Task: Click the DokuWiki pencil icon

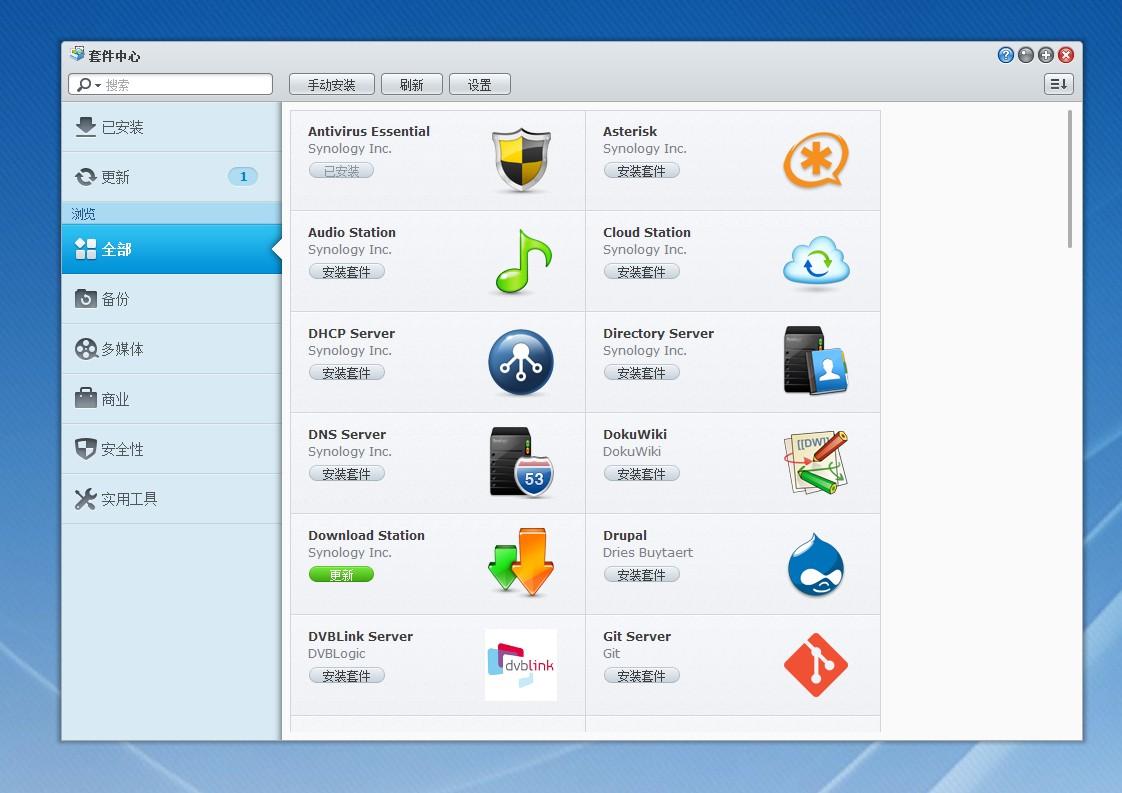Action: click(816, 463)
